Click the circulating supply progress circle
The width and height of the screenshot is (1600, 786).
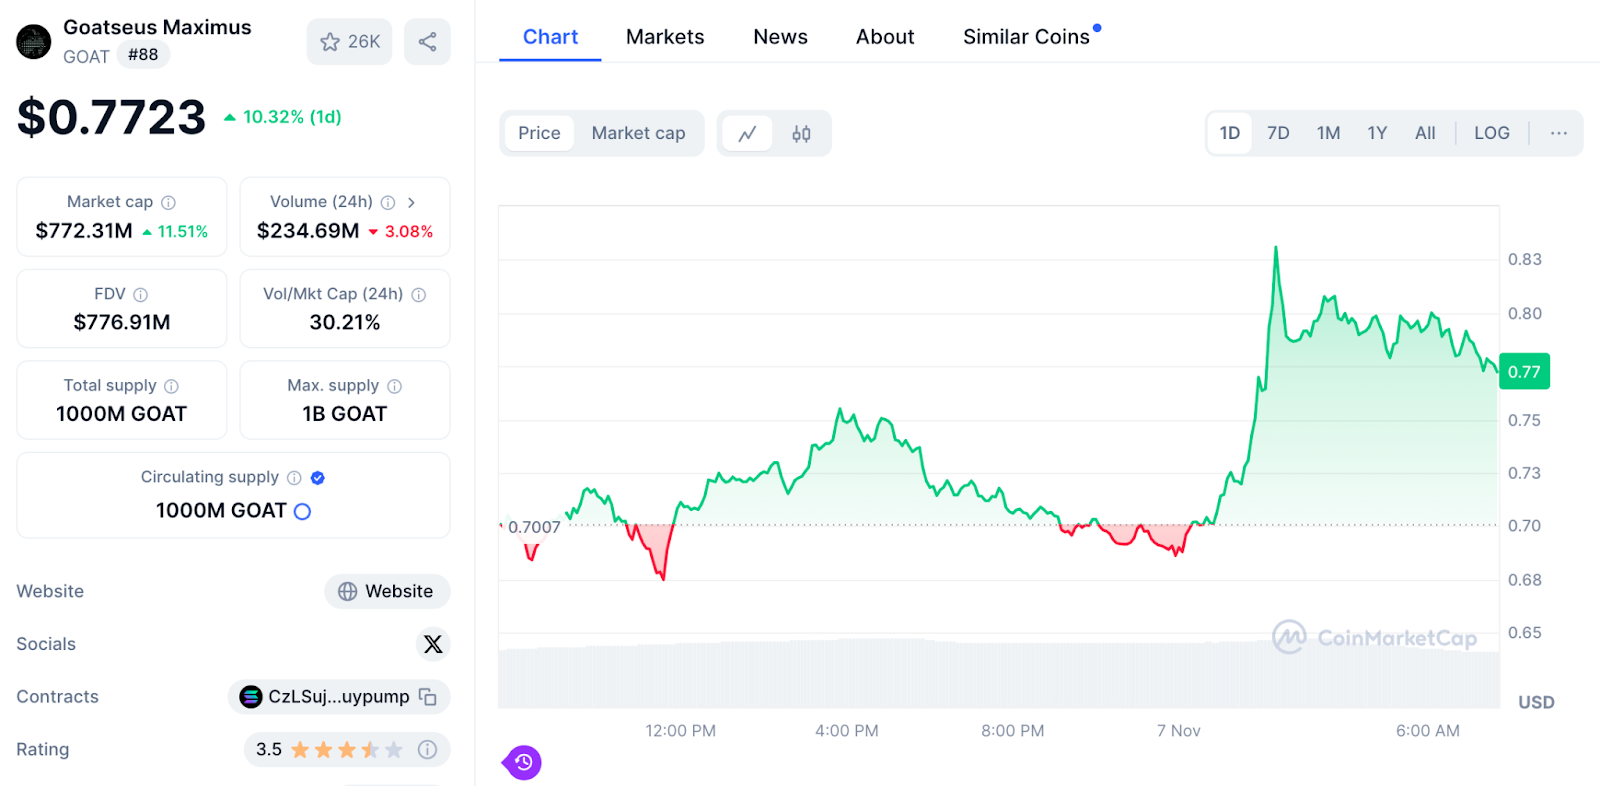pos(302,511)
